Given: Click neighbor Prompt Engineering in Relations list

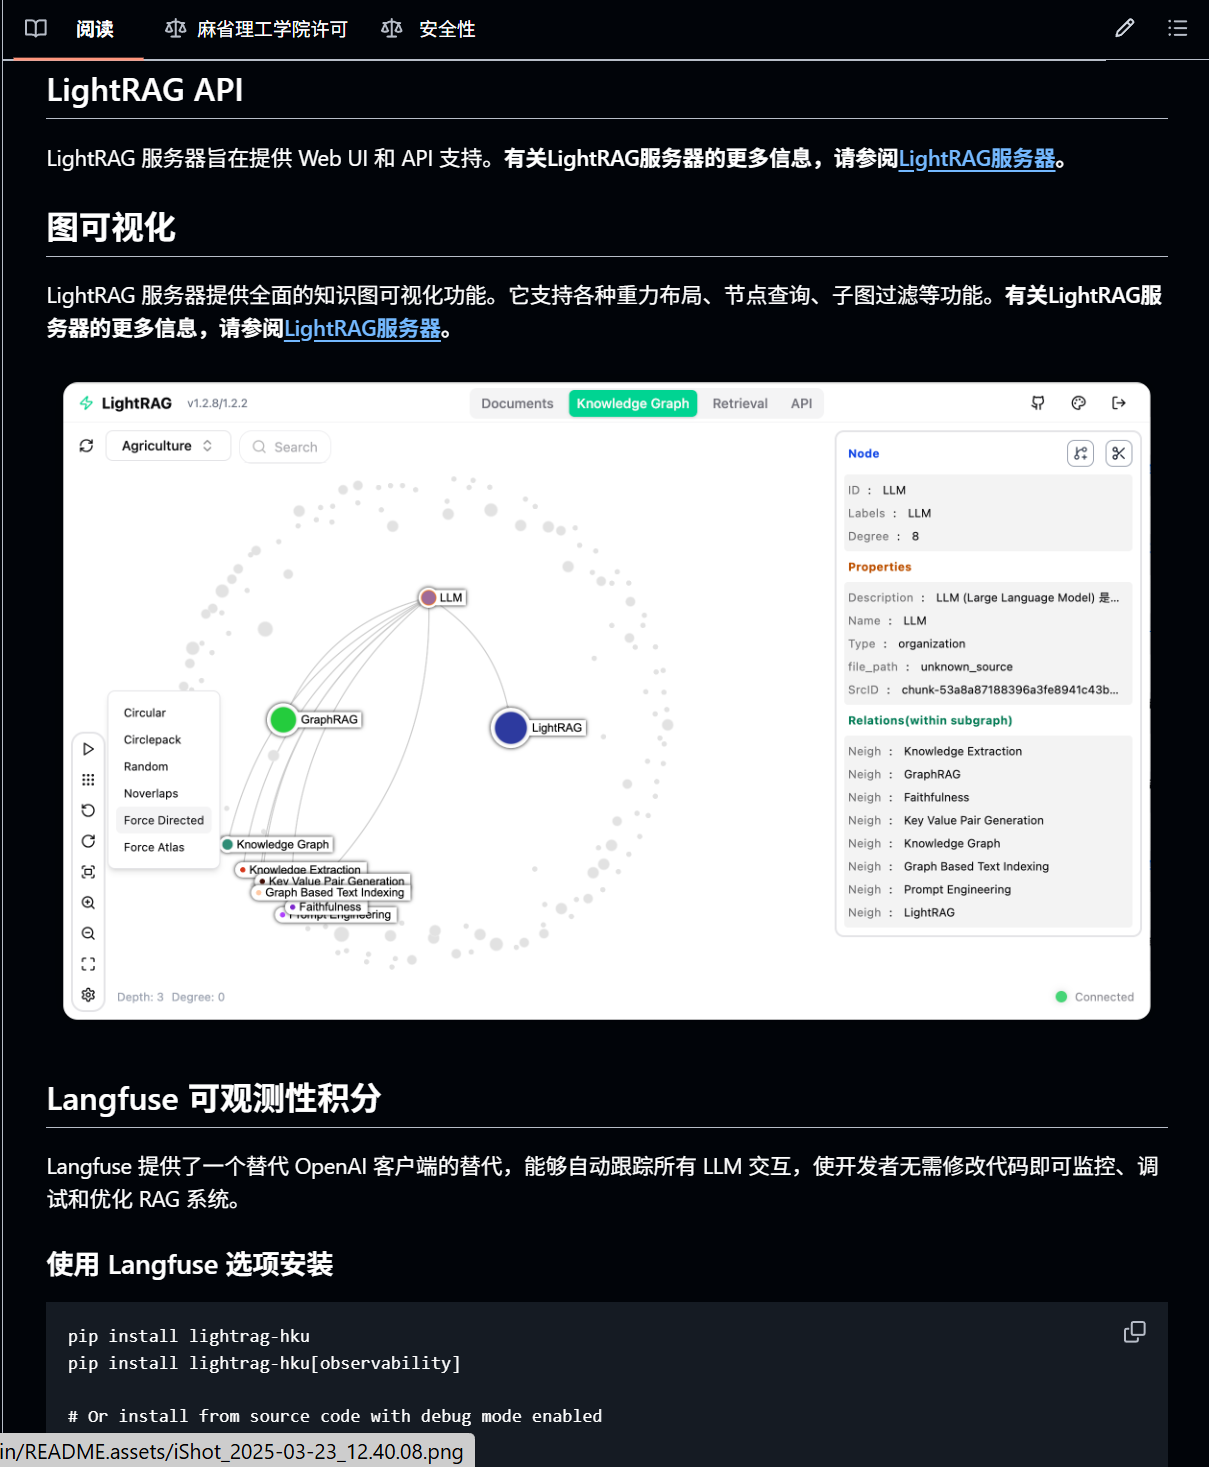Looking at the screenshot, I should [x=957, y=889].
